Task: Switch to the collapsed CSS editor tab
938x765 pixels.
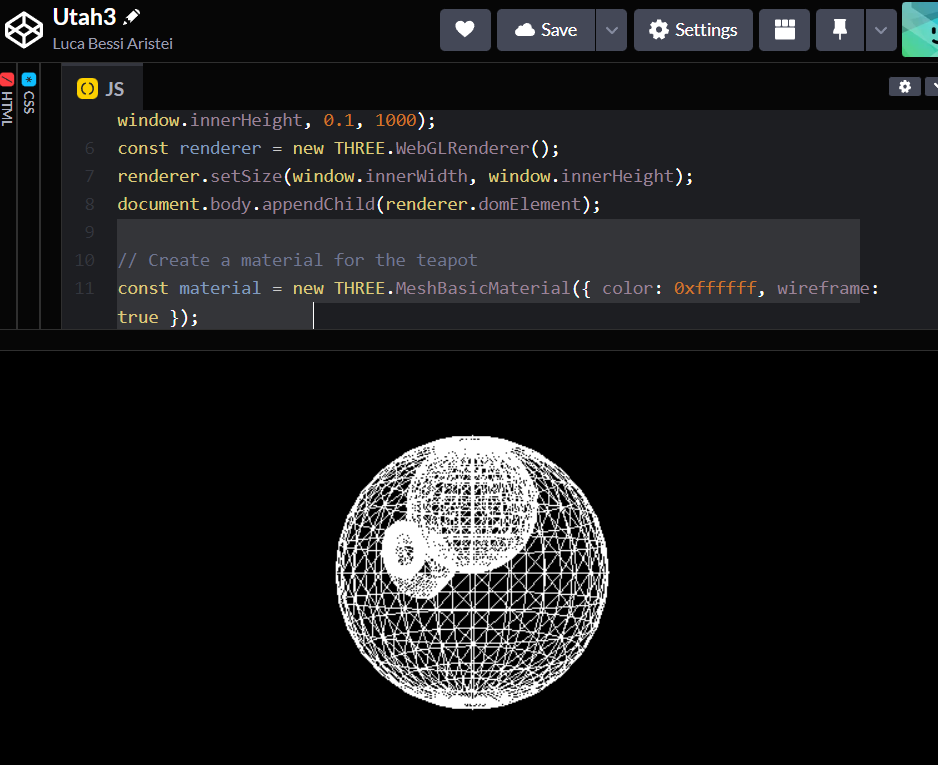Action: click(29, 95)
